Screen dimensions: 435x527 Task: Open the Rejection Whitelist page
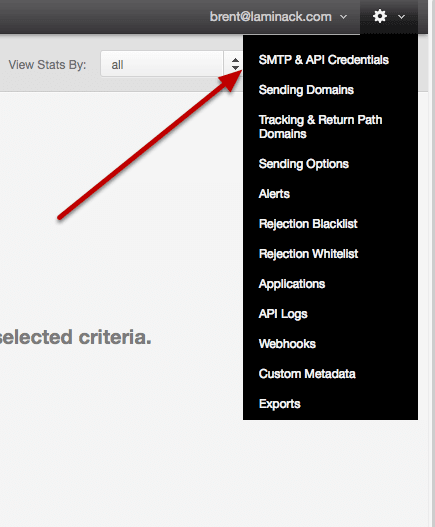[x=308, y=254]
